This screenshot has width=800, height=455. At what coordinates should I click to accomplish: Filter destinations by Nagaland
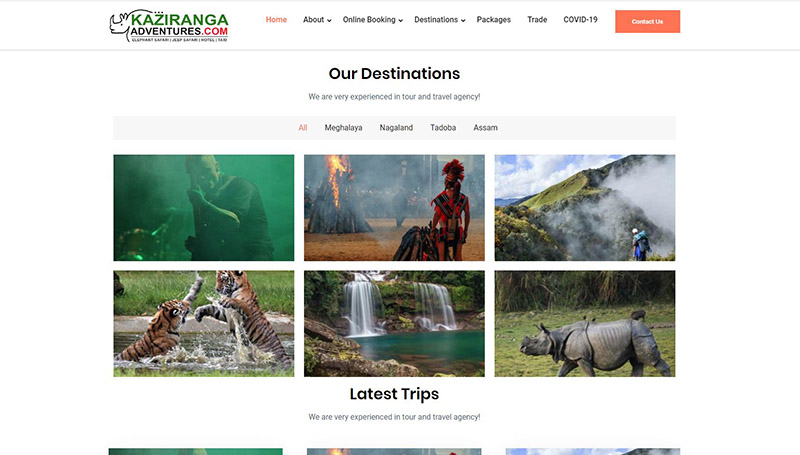(396, 128)
